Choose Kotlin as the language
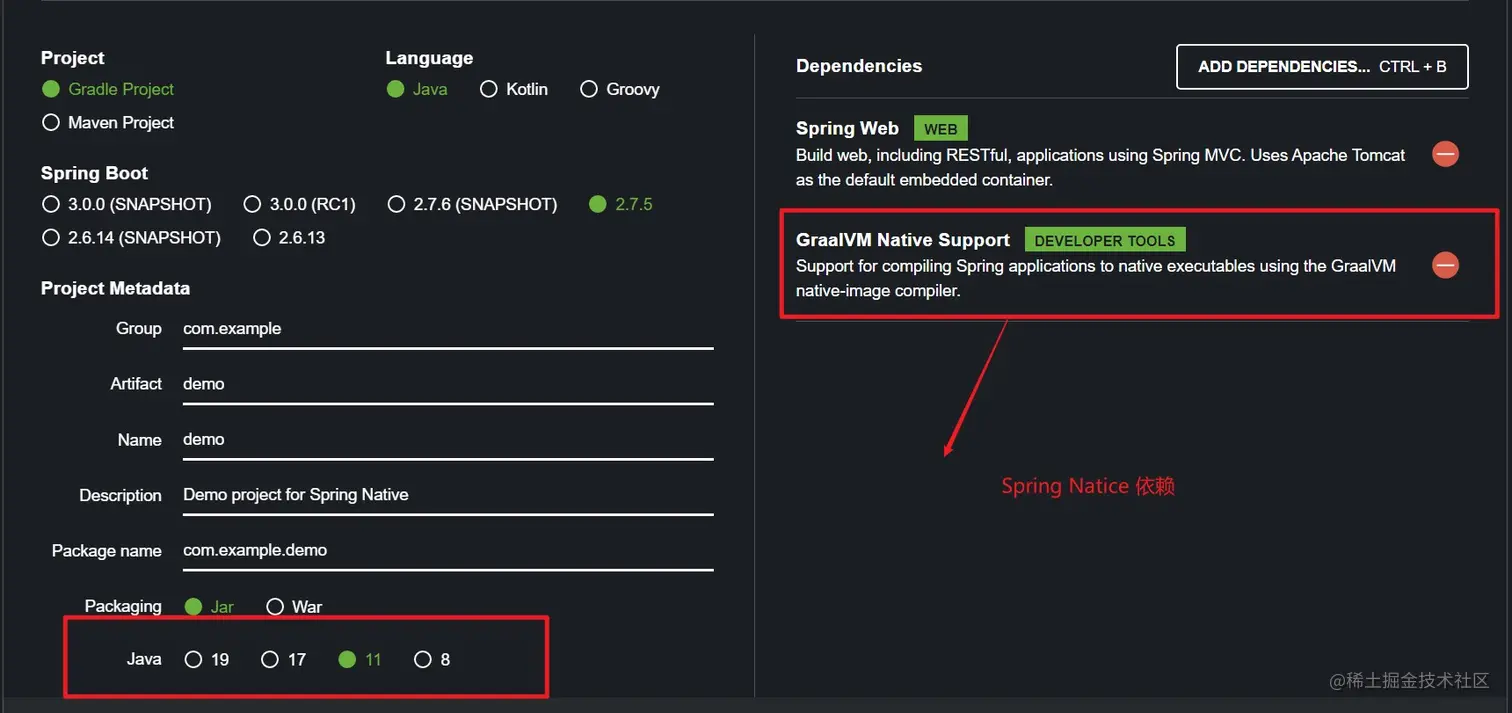Screen dimensions: 1512x713 click(x=514, y=89)
